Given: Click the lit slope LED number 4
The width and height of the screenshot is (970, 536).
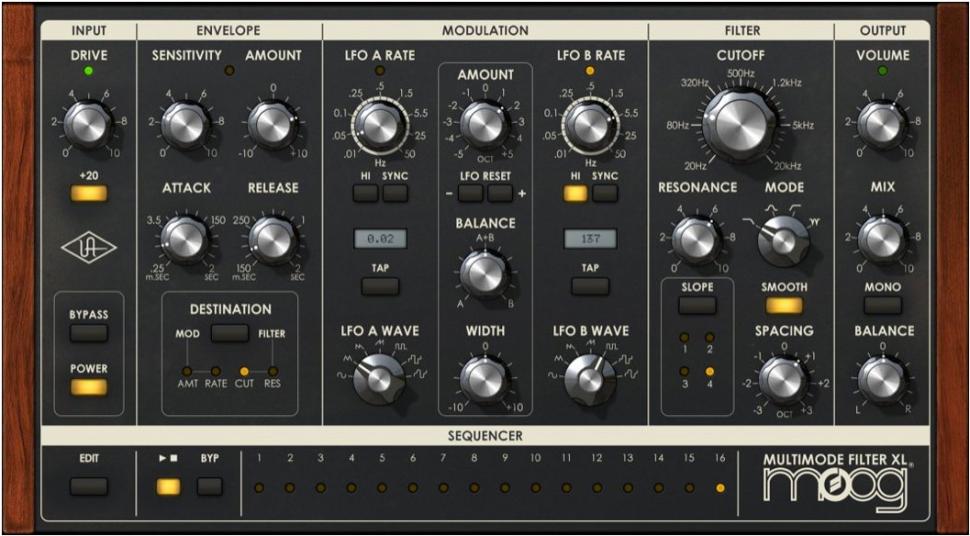Looking at the screenshot, I should point(710,371).
